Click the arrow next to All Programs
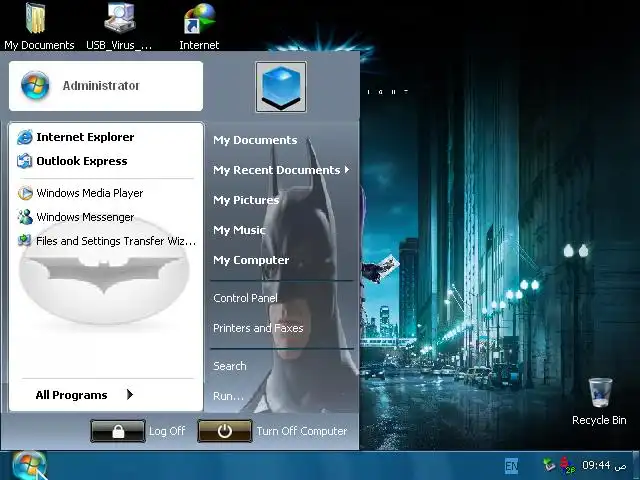The width and height of the screenshot is (640, 480). coord(130,395)
